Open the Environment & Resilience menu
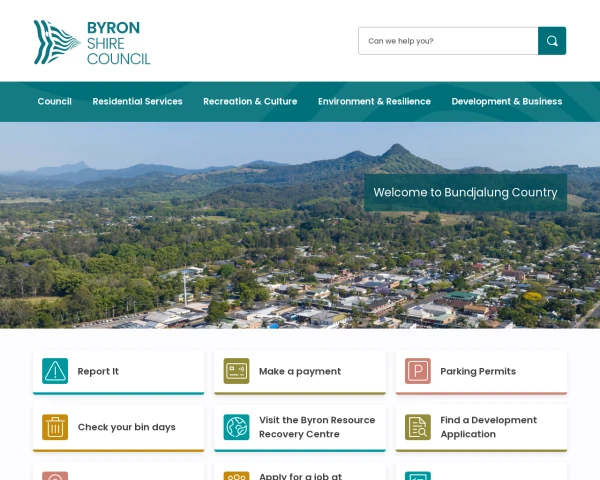Viewport: 600px width, 480px height. click(374, 101)
